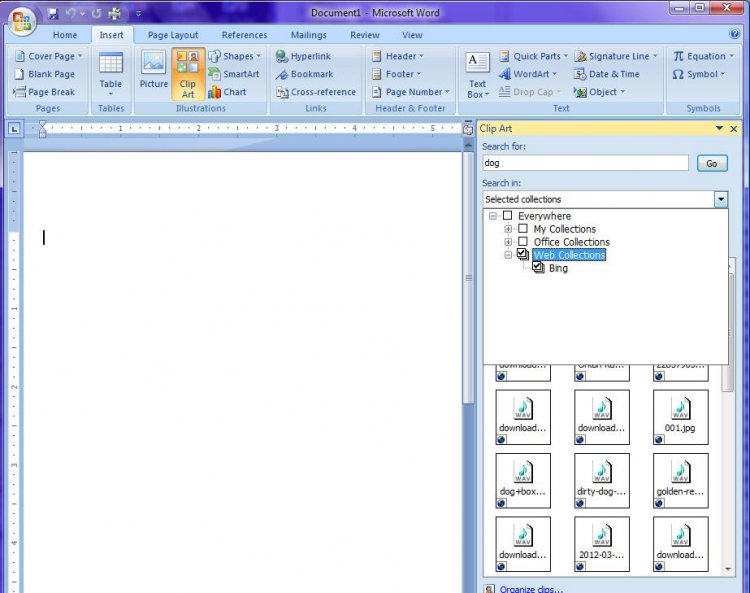
Task: Toggle the Clip Art pane button
Action: tap(188, 74)
